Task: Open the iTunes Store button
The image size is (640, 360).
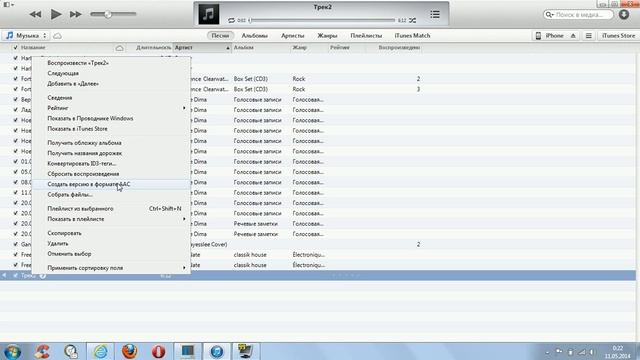Action: pyautogui.click(x=618, y=36)
